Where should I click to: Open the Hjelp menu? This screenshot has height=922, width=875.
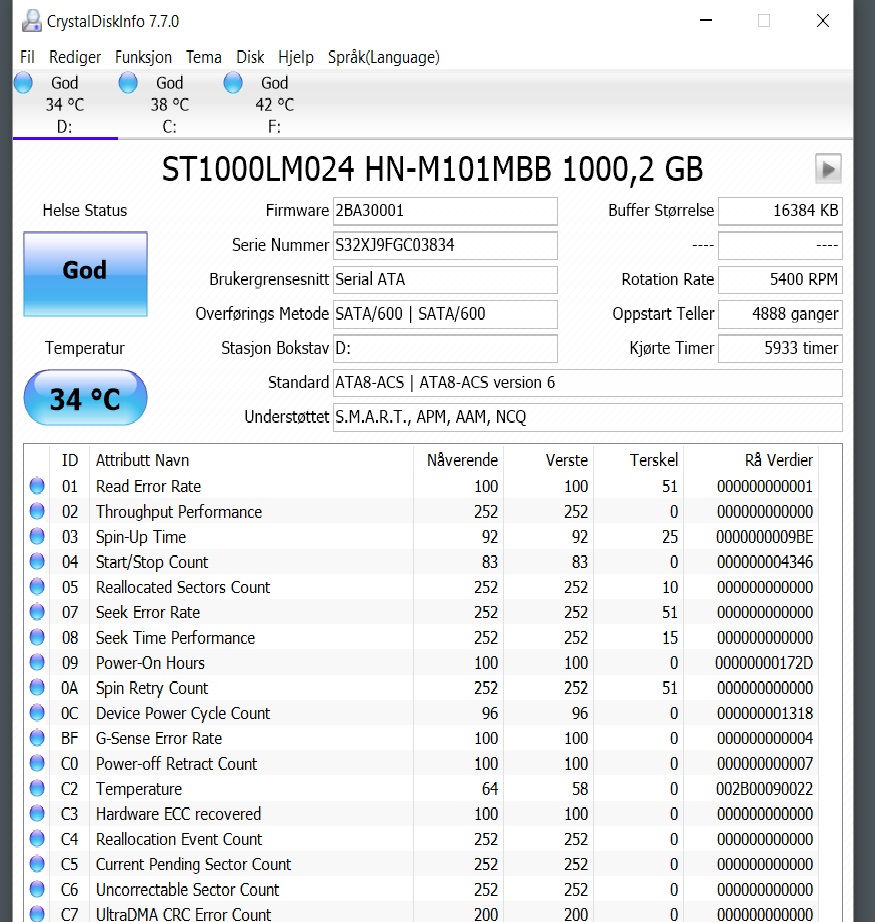click(x=296, y=57)
